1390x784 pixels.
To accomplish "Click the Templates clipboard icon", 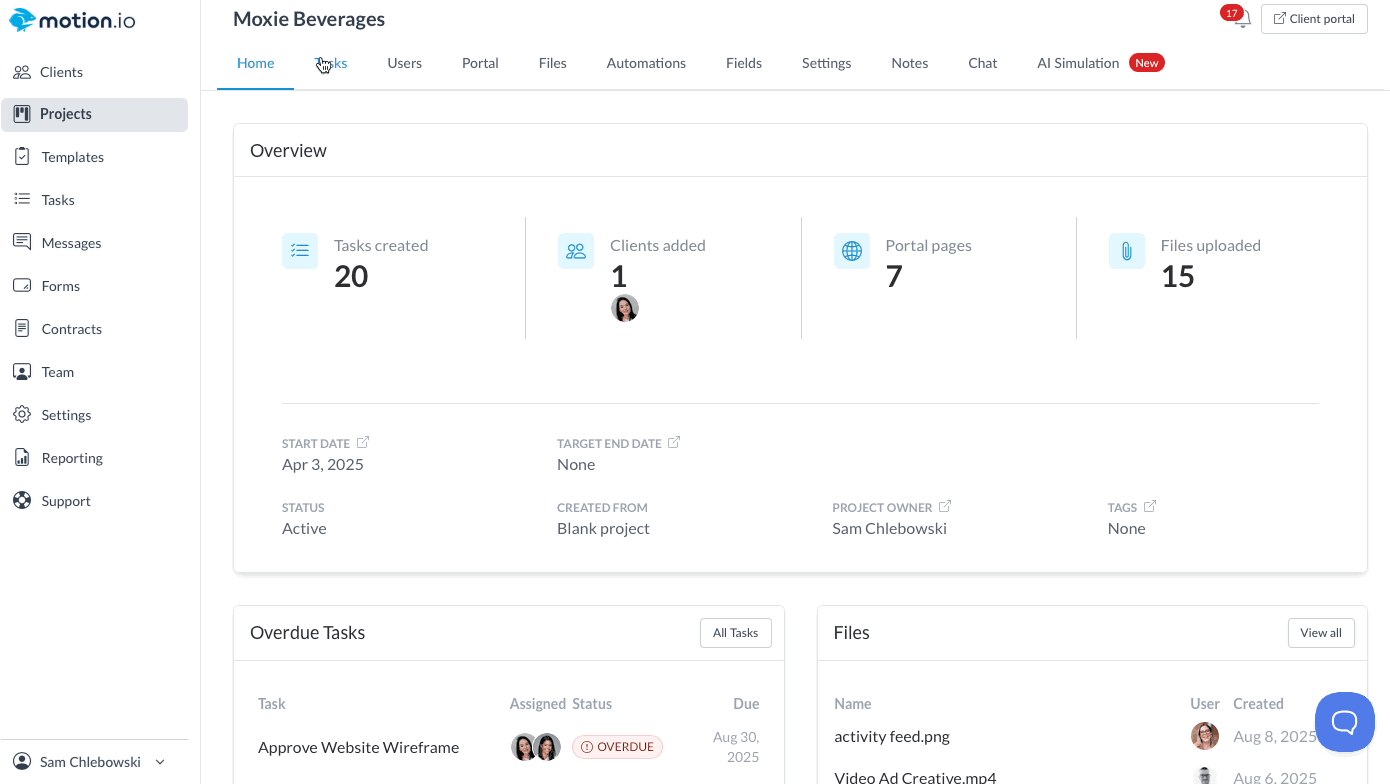I will [22, 157].
